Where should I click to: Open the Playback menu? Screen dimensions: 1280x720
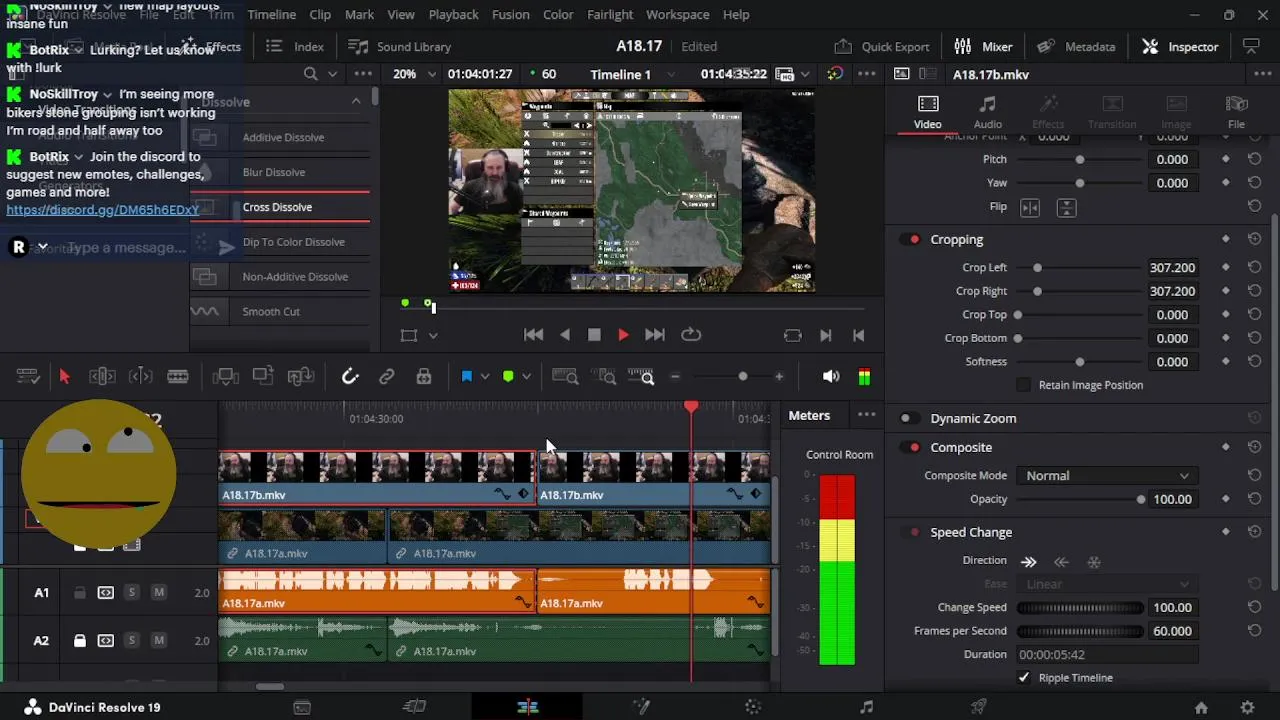pos(453,15)
